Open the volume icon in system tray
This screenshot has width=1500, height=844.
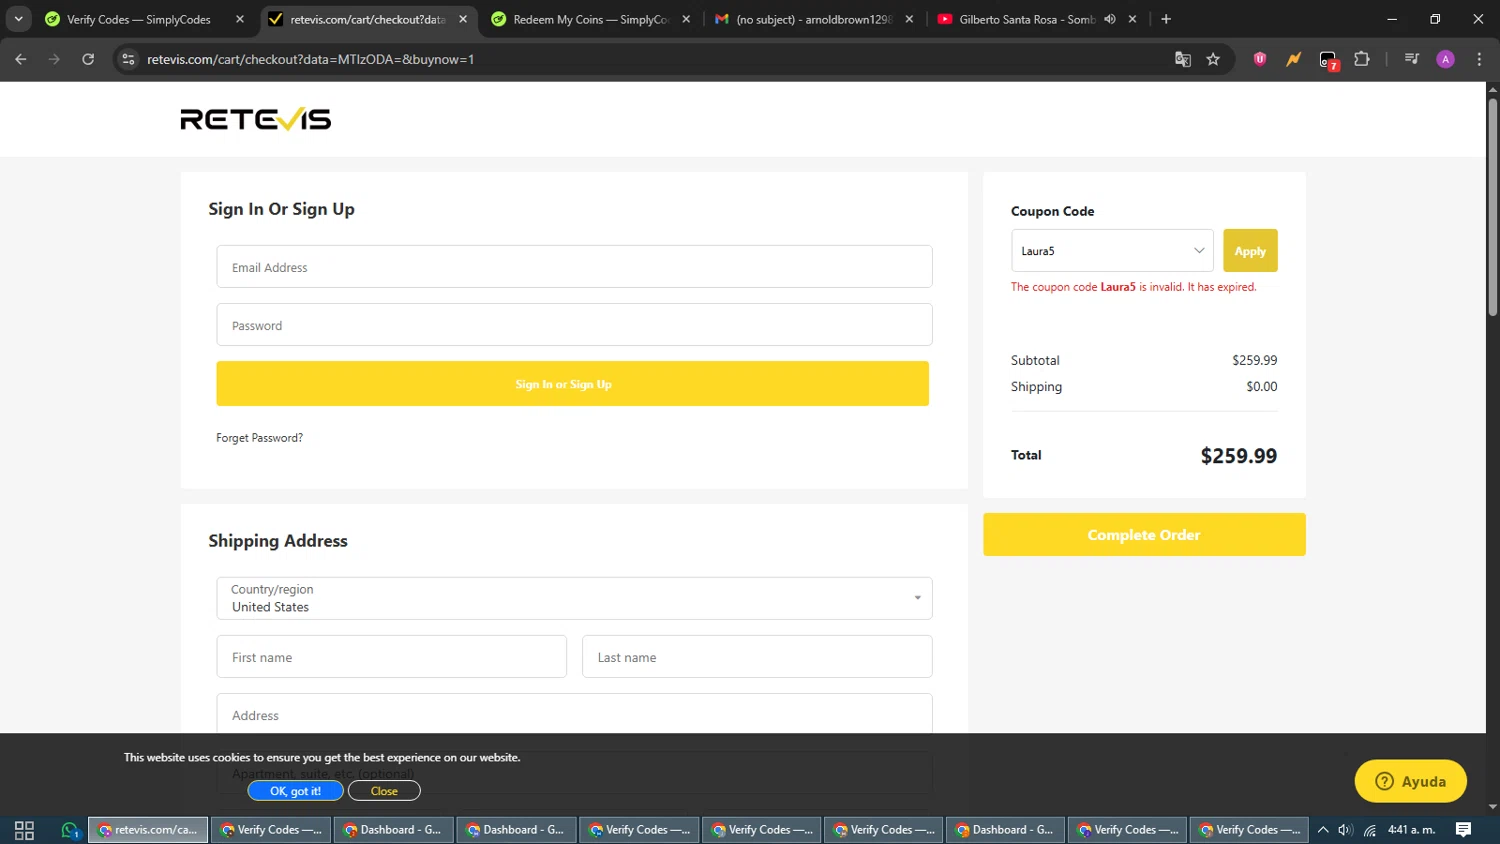click(x=1345, y=830)
